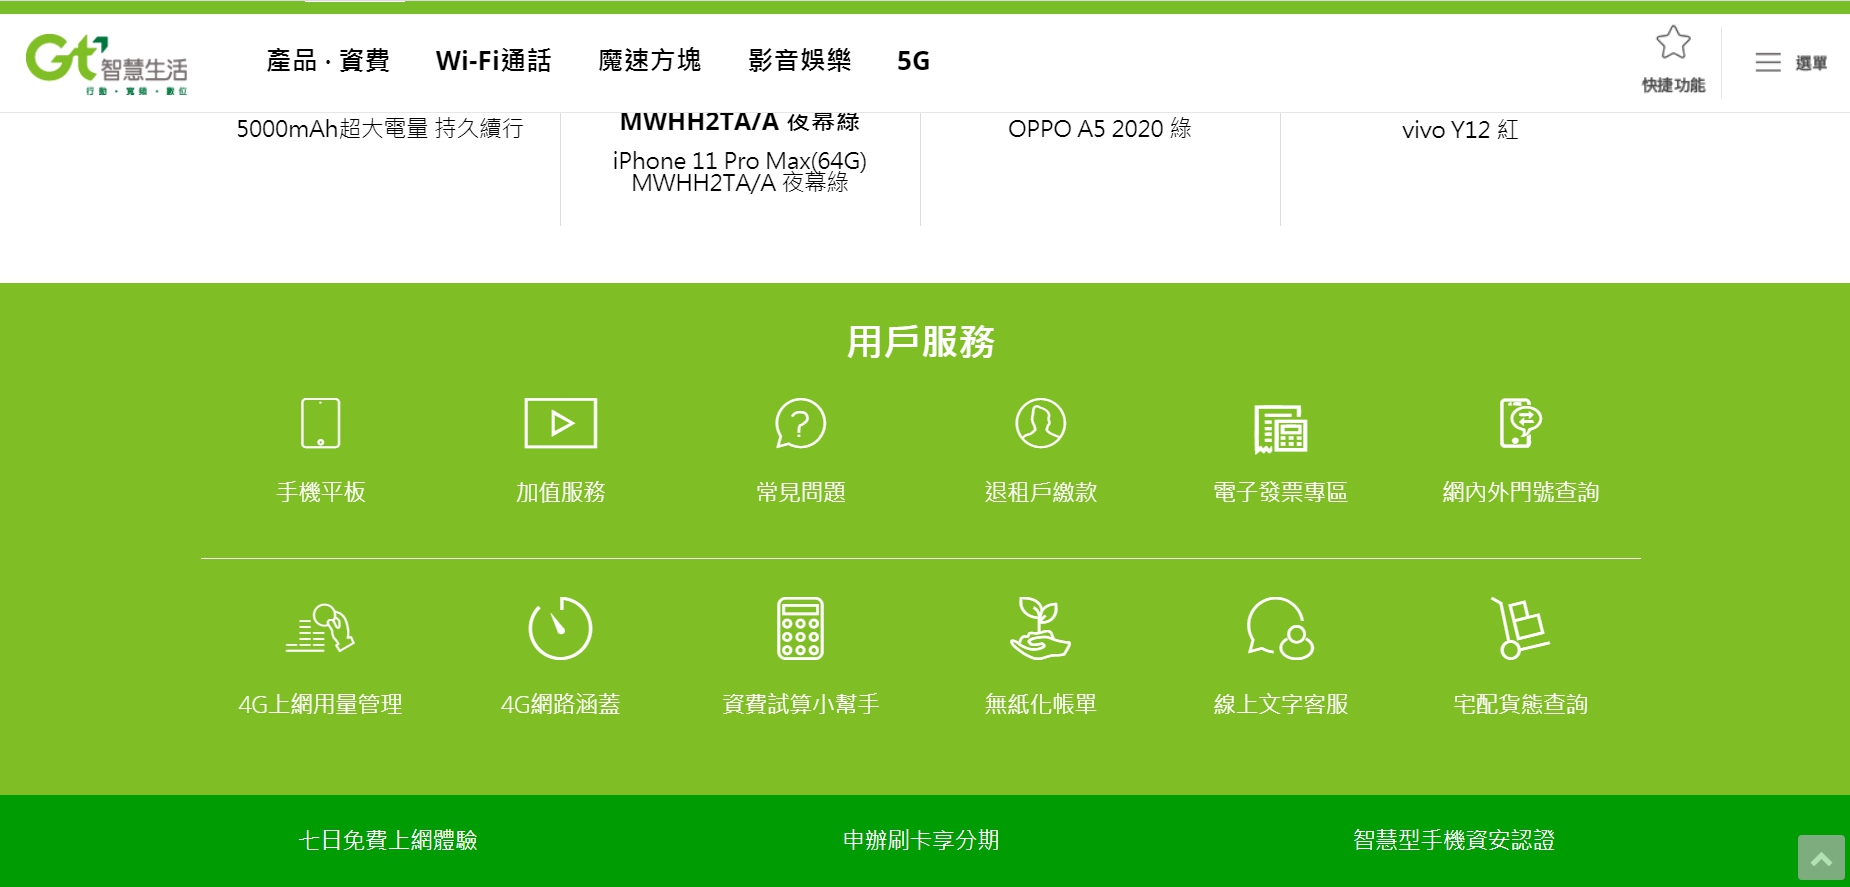Screen dimensions: 1850x887
Task: Click the 手機平板 phone icon
Action: [320, 423]
